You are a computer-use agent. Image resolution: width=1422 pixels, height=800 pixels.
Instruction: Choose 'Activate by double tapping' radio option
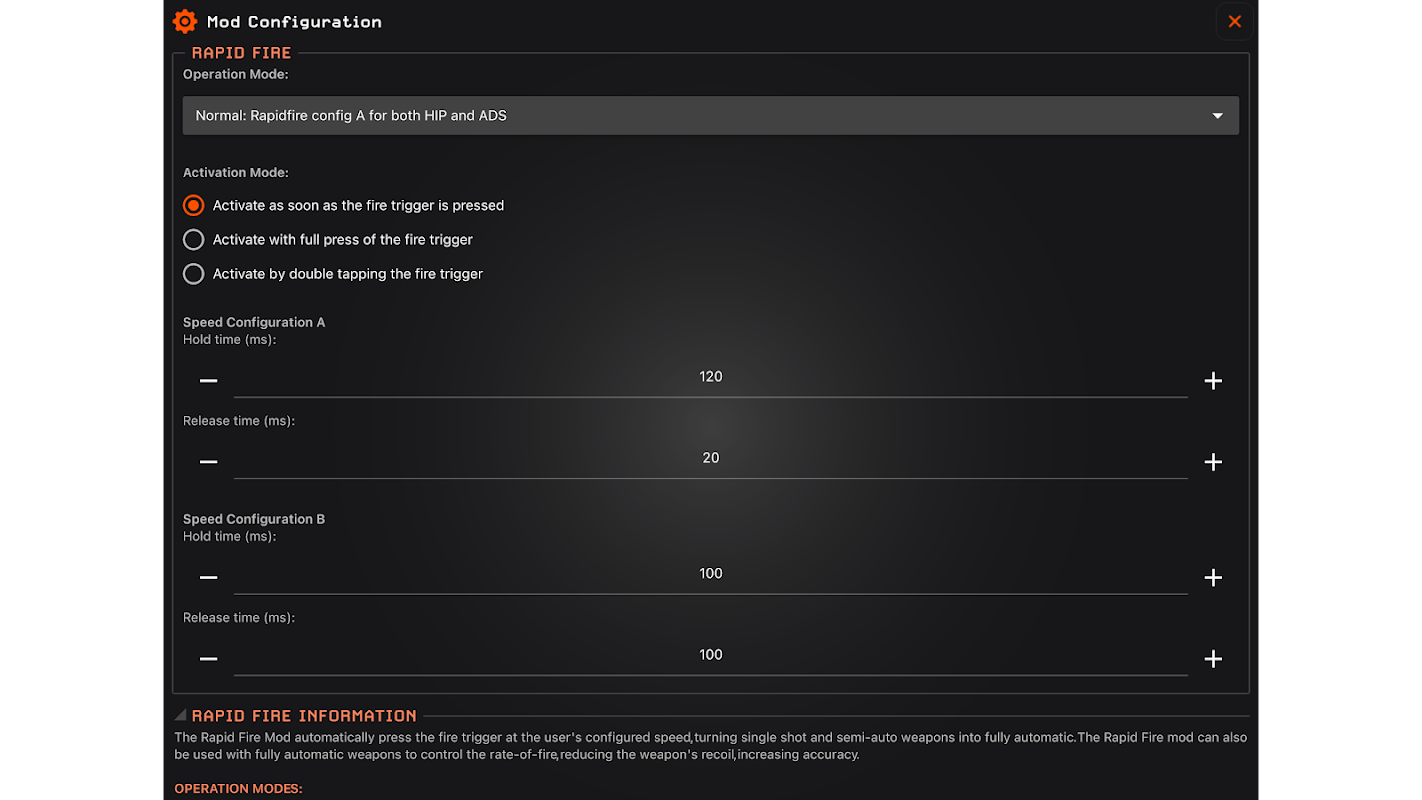coord(194,274)
